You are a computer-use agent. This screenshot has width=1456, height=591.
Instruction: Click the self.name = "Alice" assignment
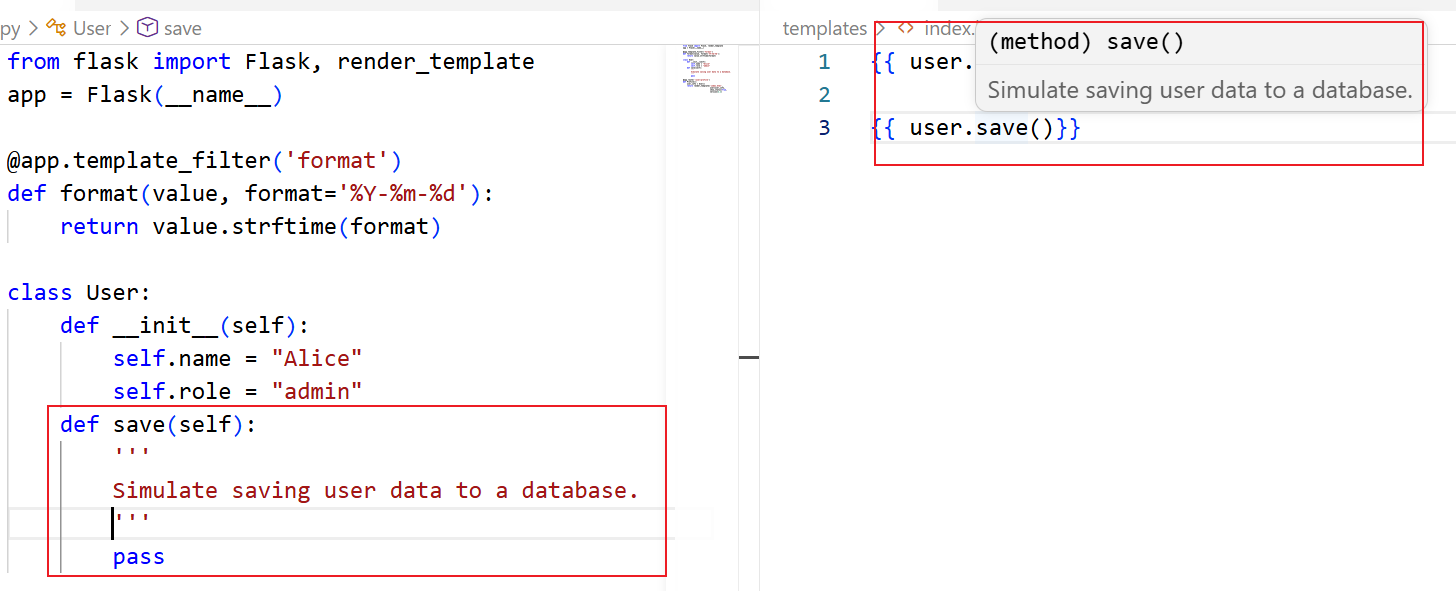pyautogui.click(x=238, y=359)
